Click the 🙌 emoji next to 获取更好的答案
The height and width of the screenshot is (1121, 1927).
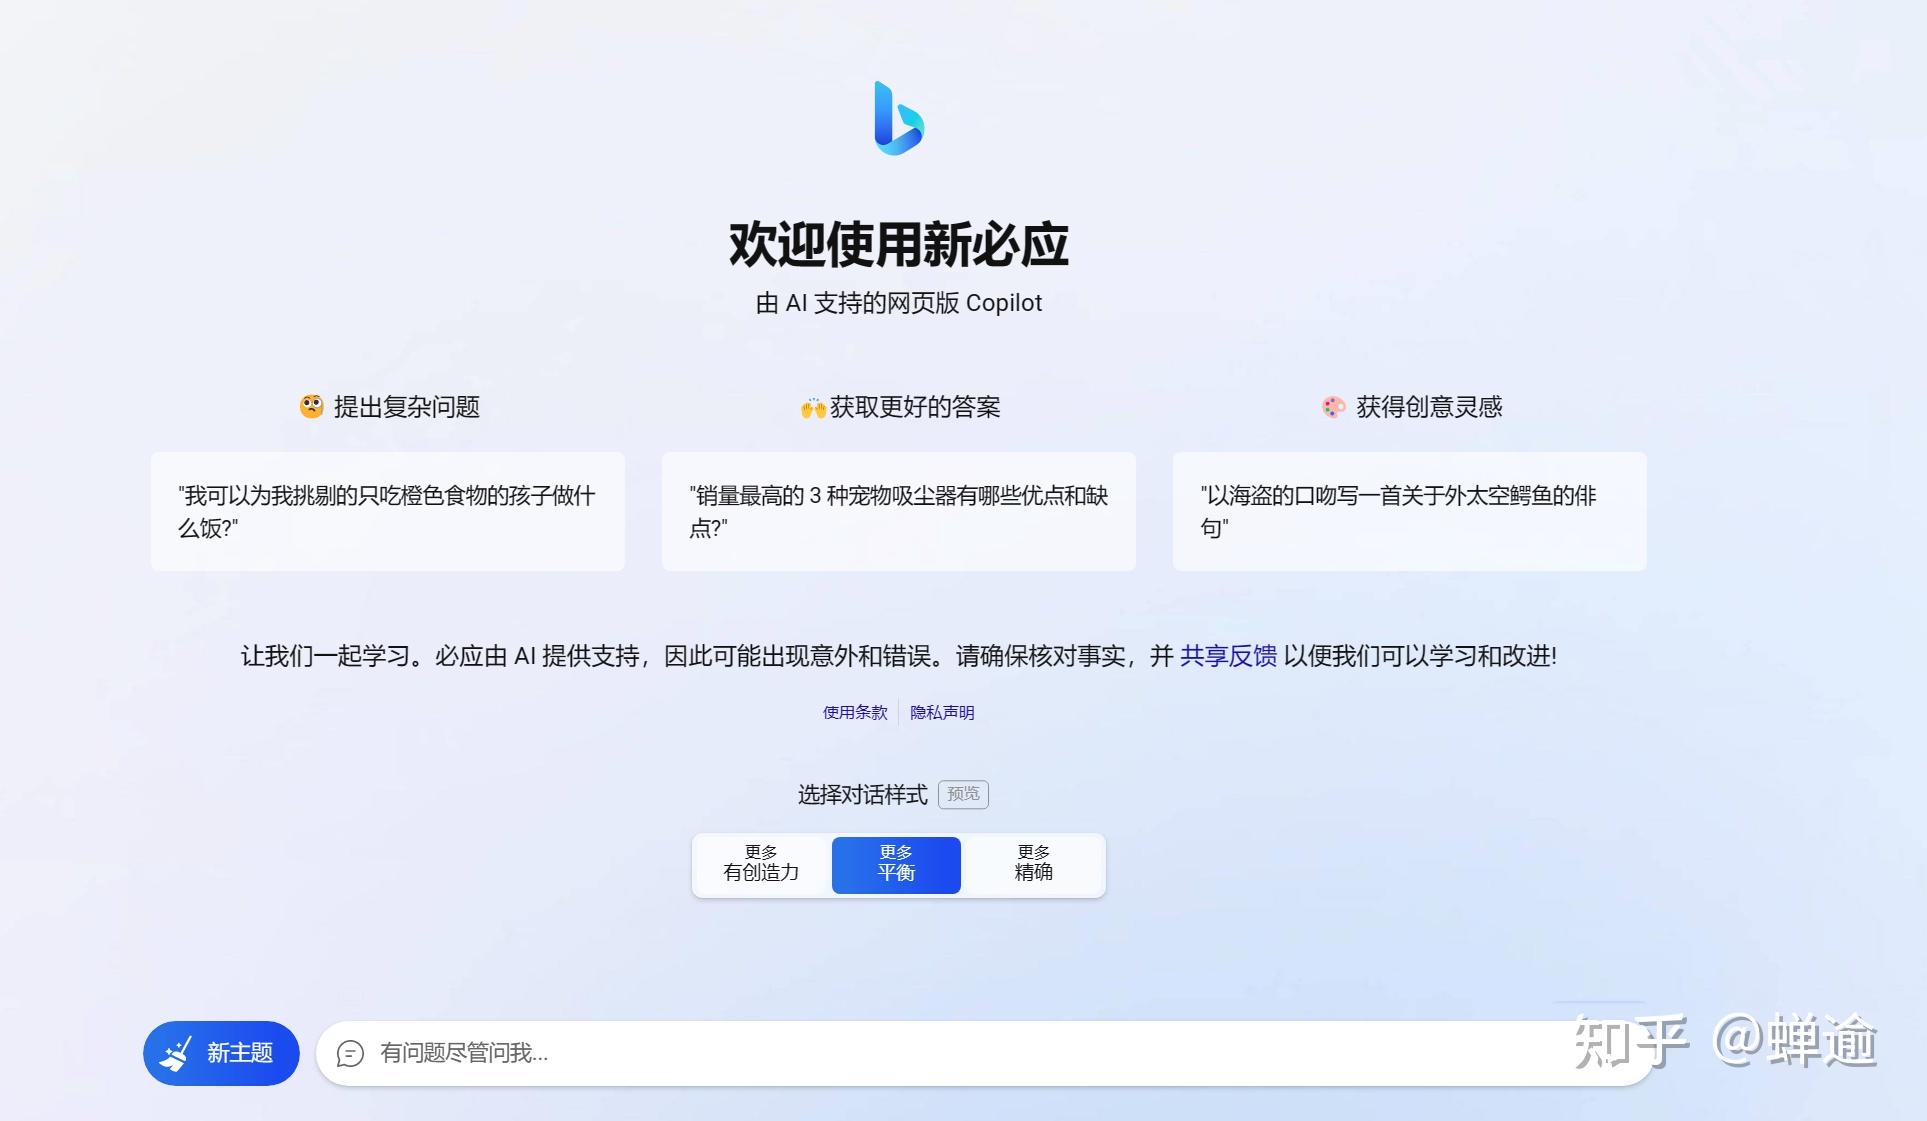coord(812,406)
